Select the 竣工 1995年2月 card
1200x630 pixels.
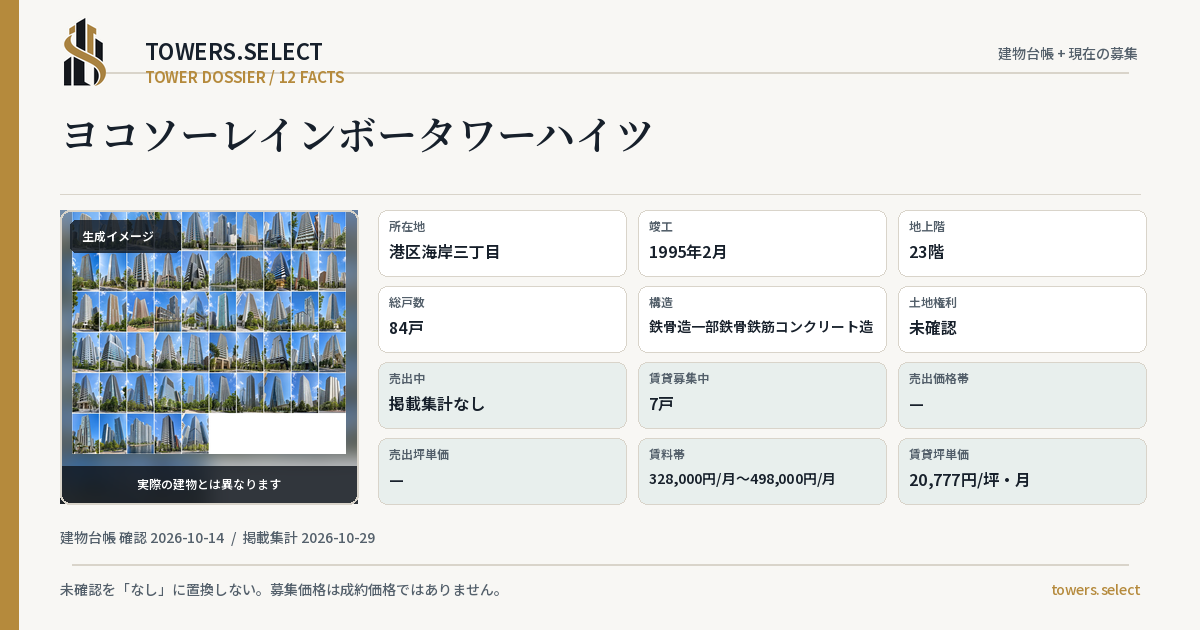click(762, 243)
